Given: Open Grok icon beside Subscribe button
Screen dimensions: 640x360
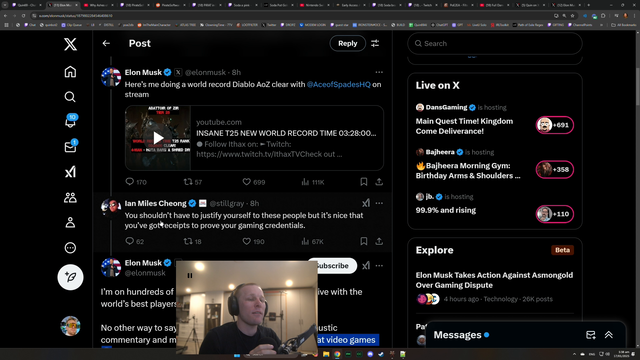Looking at the screenshot, I should click(x=366, y=266).
